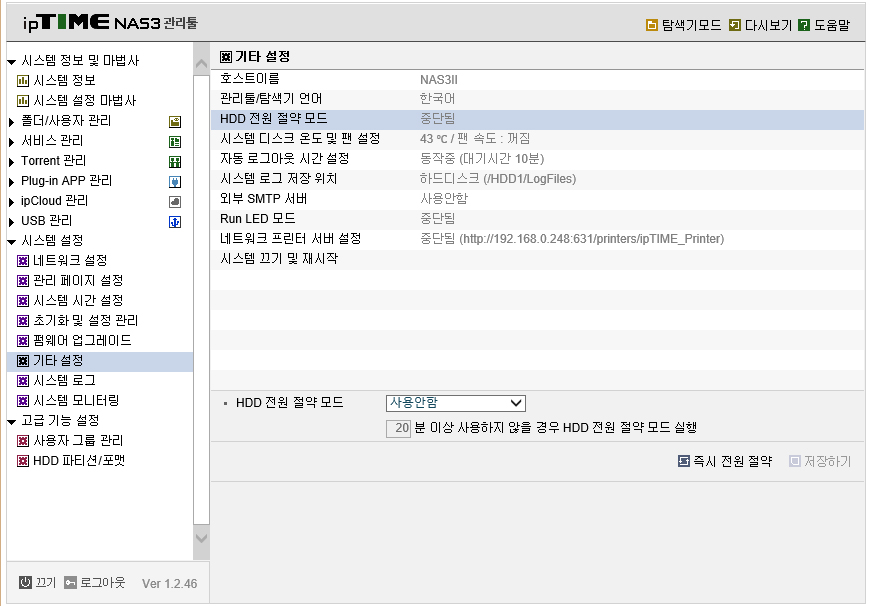
Task: Click icon beside 펌웨어 업그레이드
Action: click(23, 341)
